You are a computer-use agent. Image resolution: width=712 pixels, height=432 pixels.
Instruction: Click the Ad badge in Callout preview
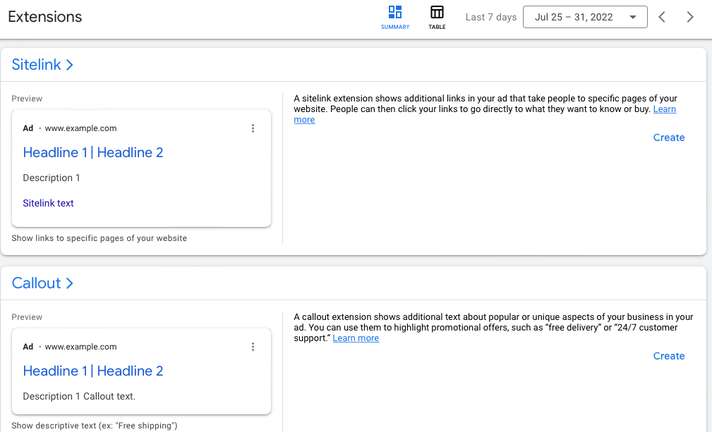(28, 347)
